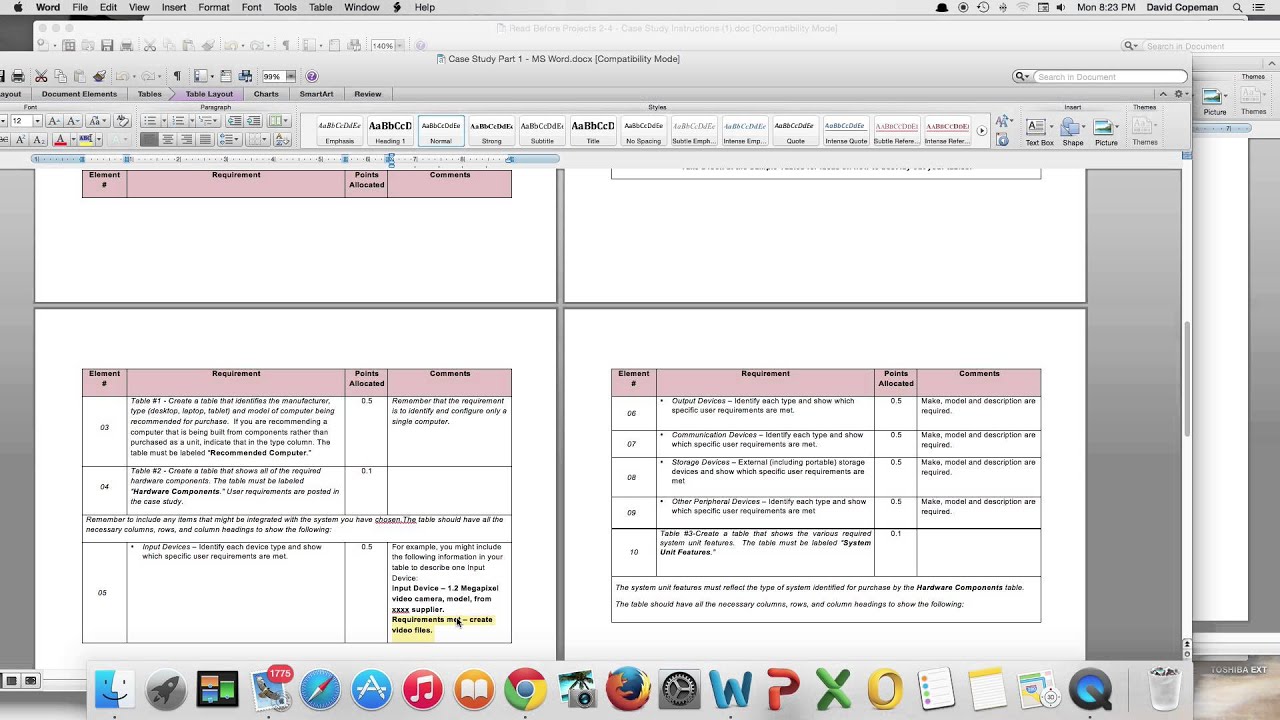
Task: Open the Change Case Aa dropdown
Action: click(x=98, y=120)
